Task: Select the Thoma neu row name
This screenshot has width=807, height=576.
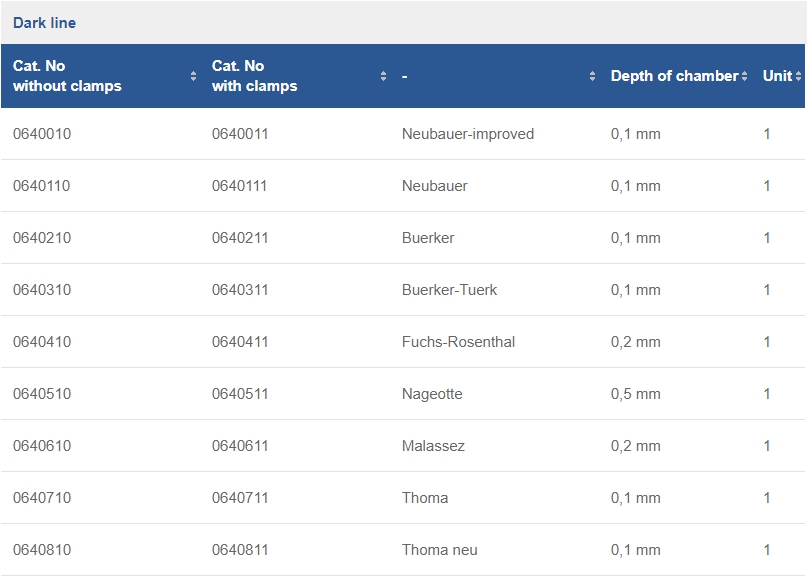Action: pyautogui.click(x=440, y=550)
